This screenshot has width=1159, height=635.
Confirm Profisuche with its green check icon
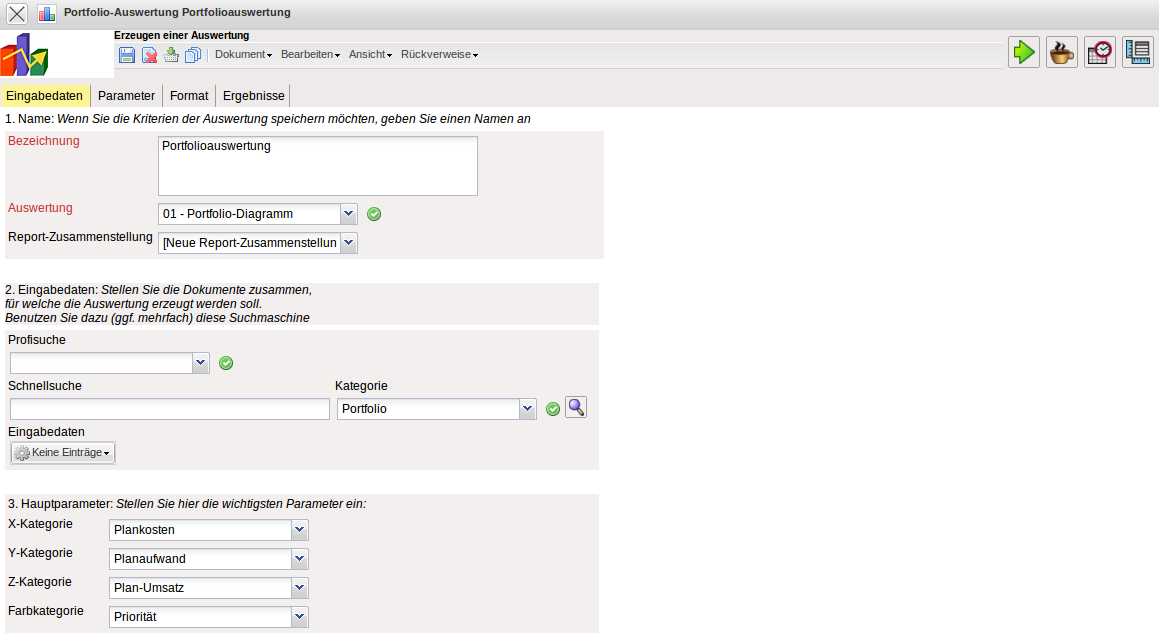point(226,363)
